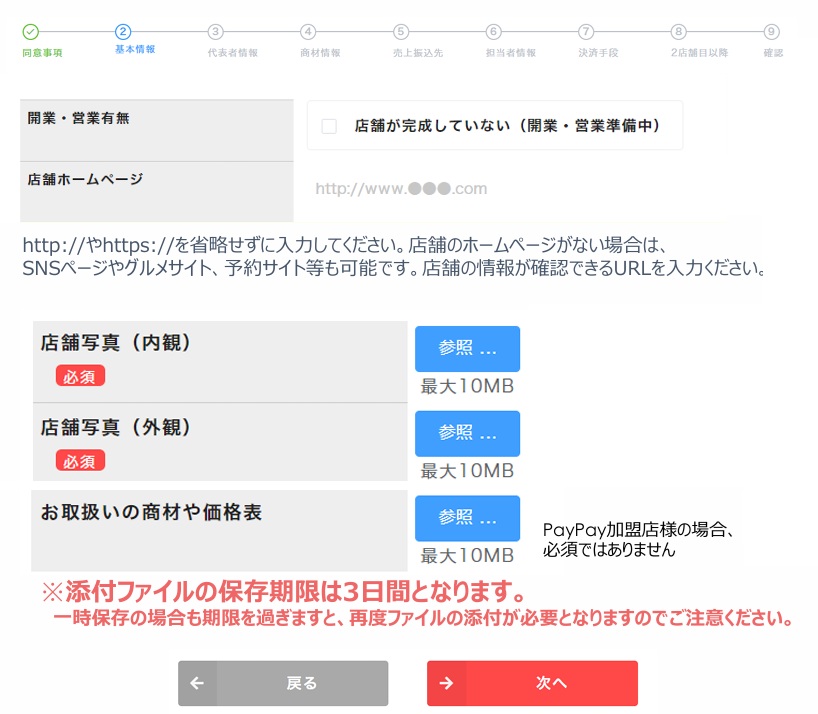Click 最大10MB text under 内観 参照 button

pos(467,386)
